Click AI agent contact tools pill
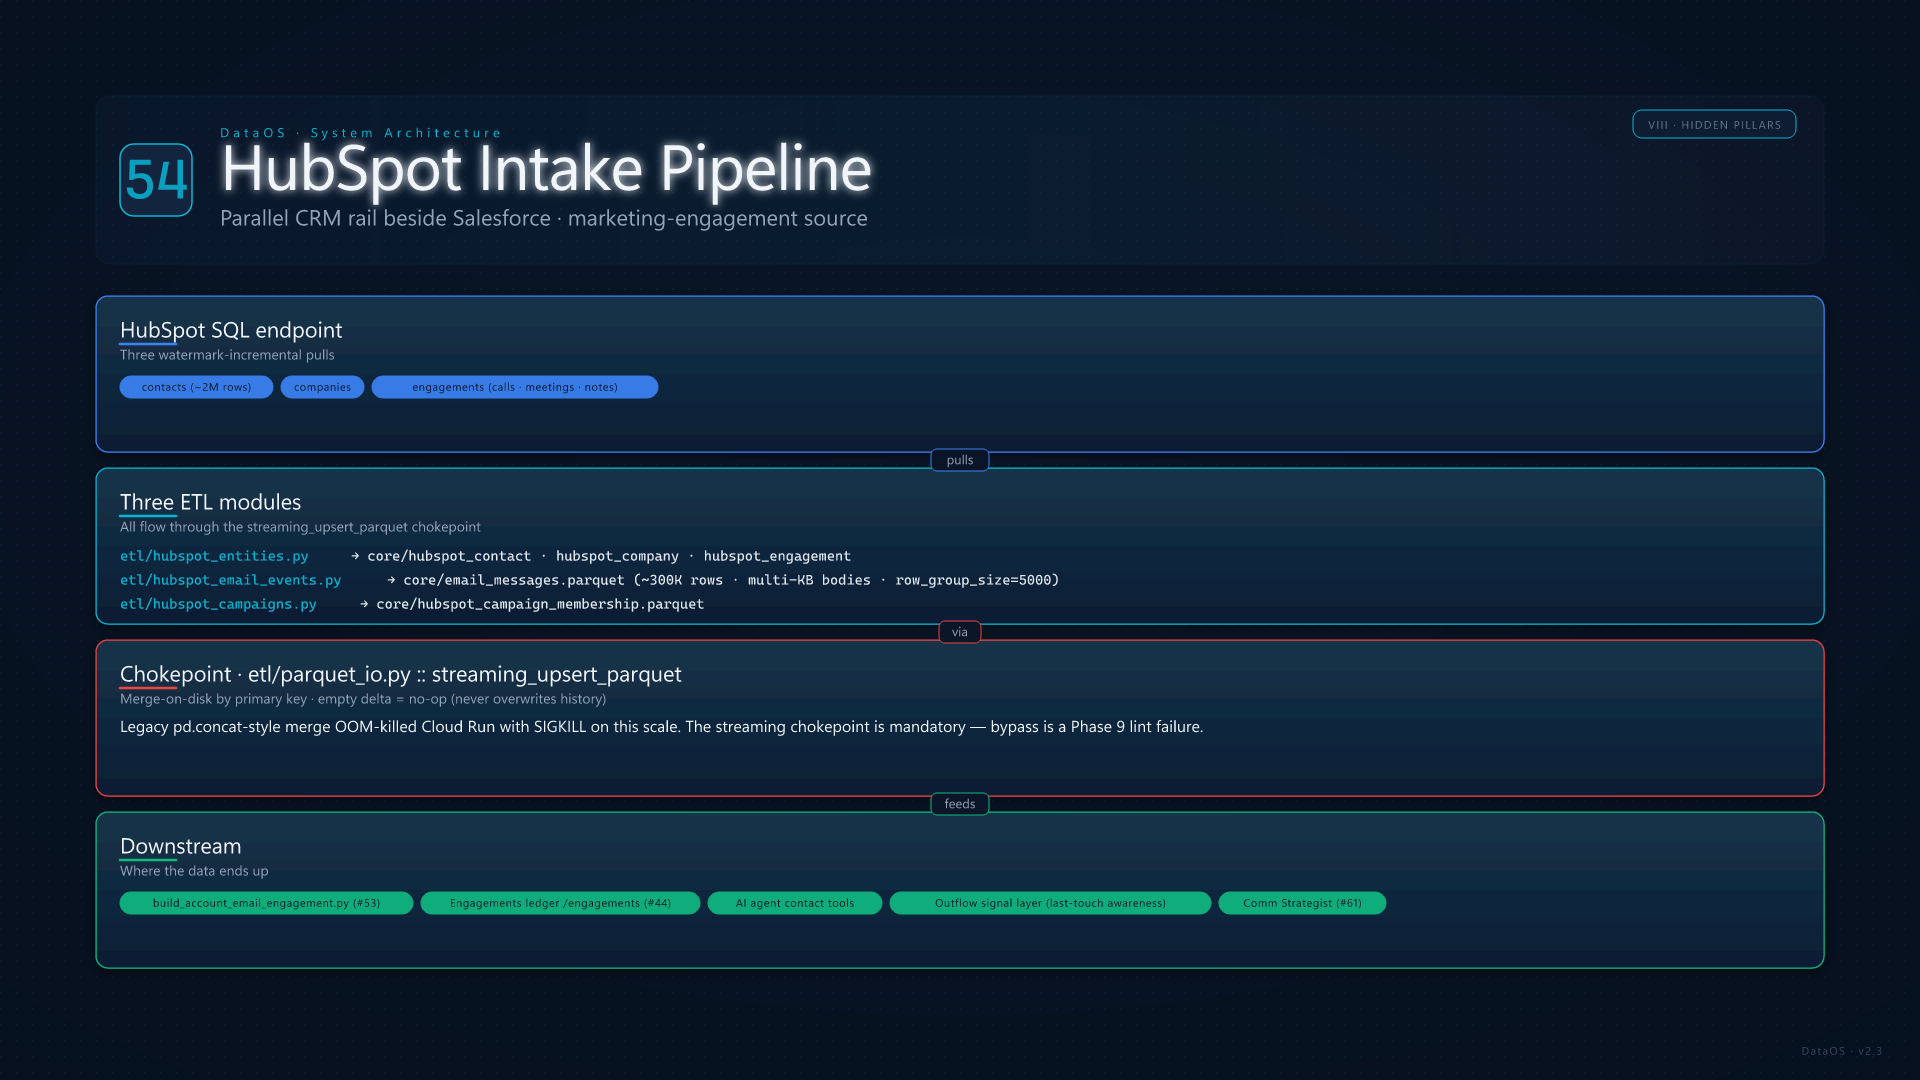1920x1080 pixels. click(795, 903)
